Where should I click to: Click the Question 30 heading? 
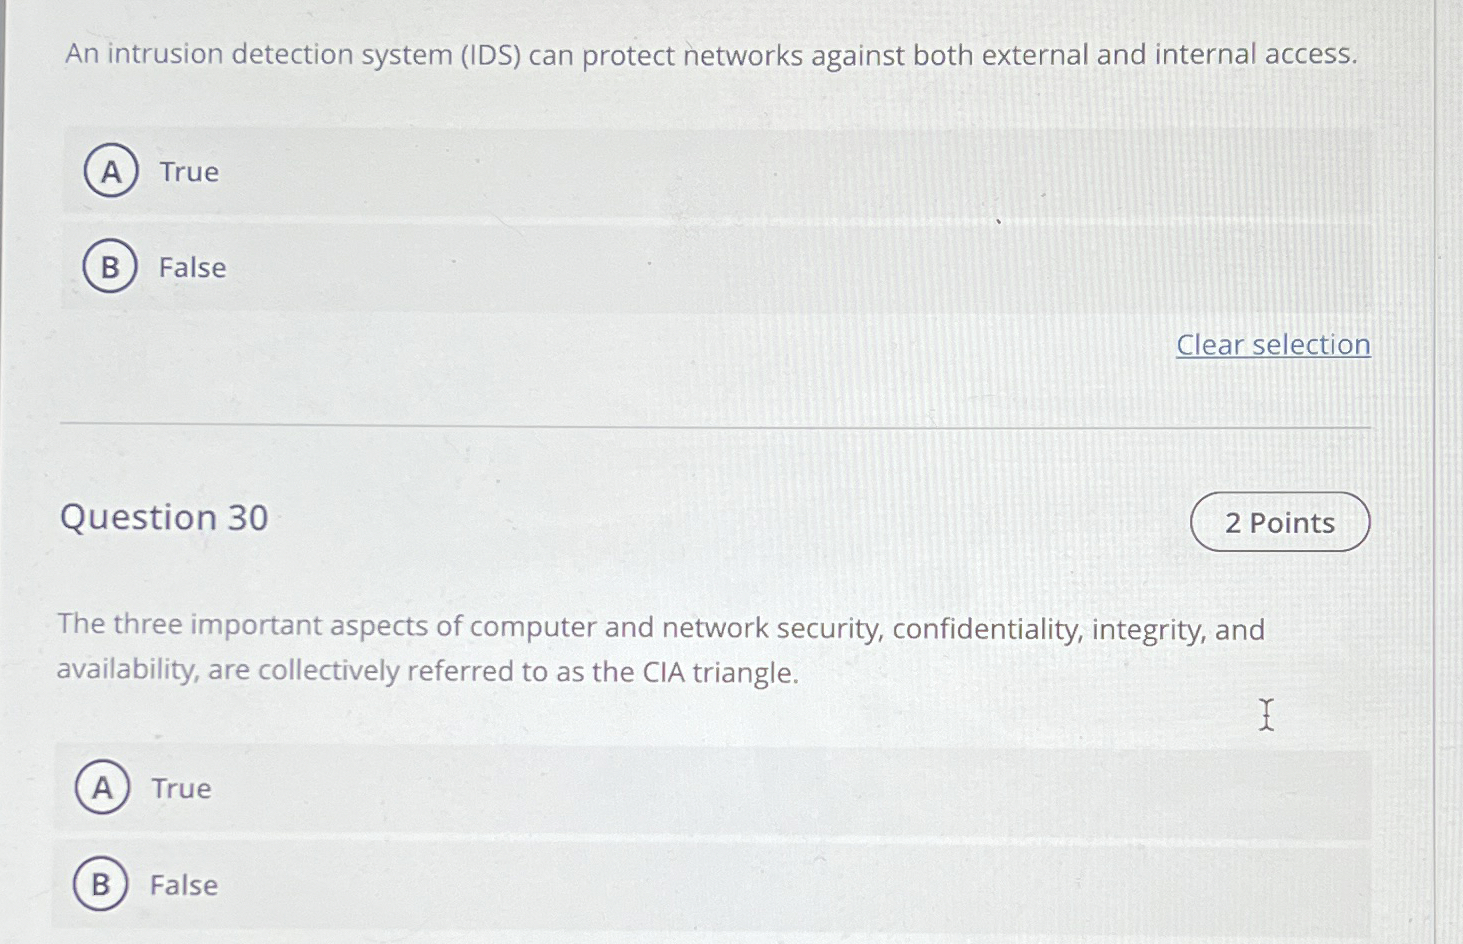click(163, 517)
